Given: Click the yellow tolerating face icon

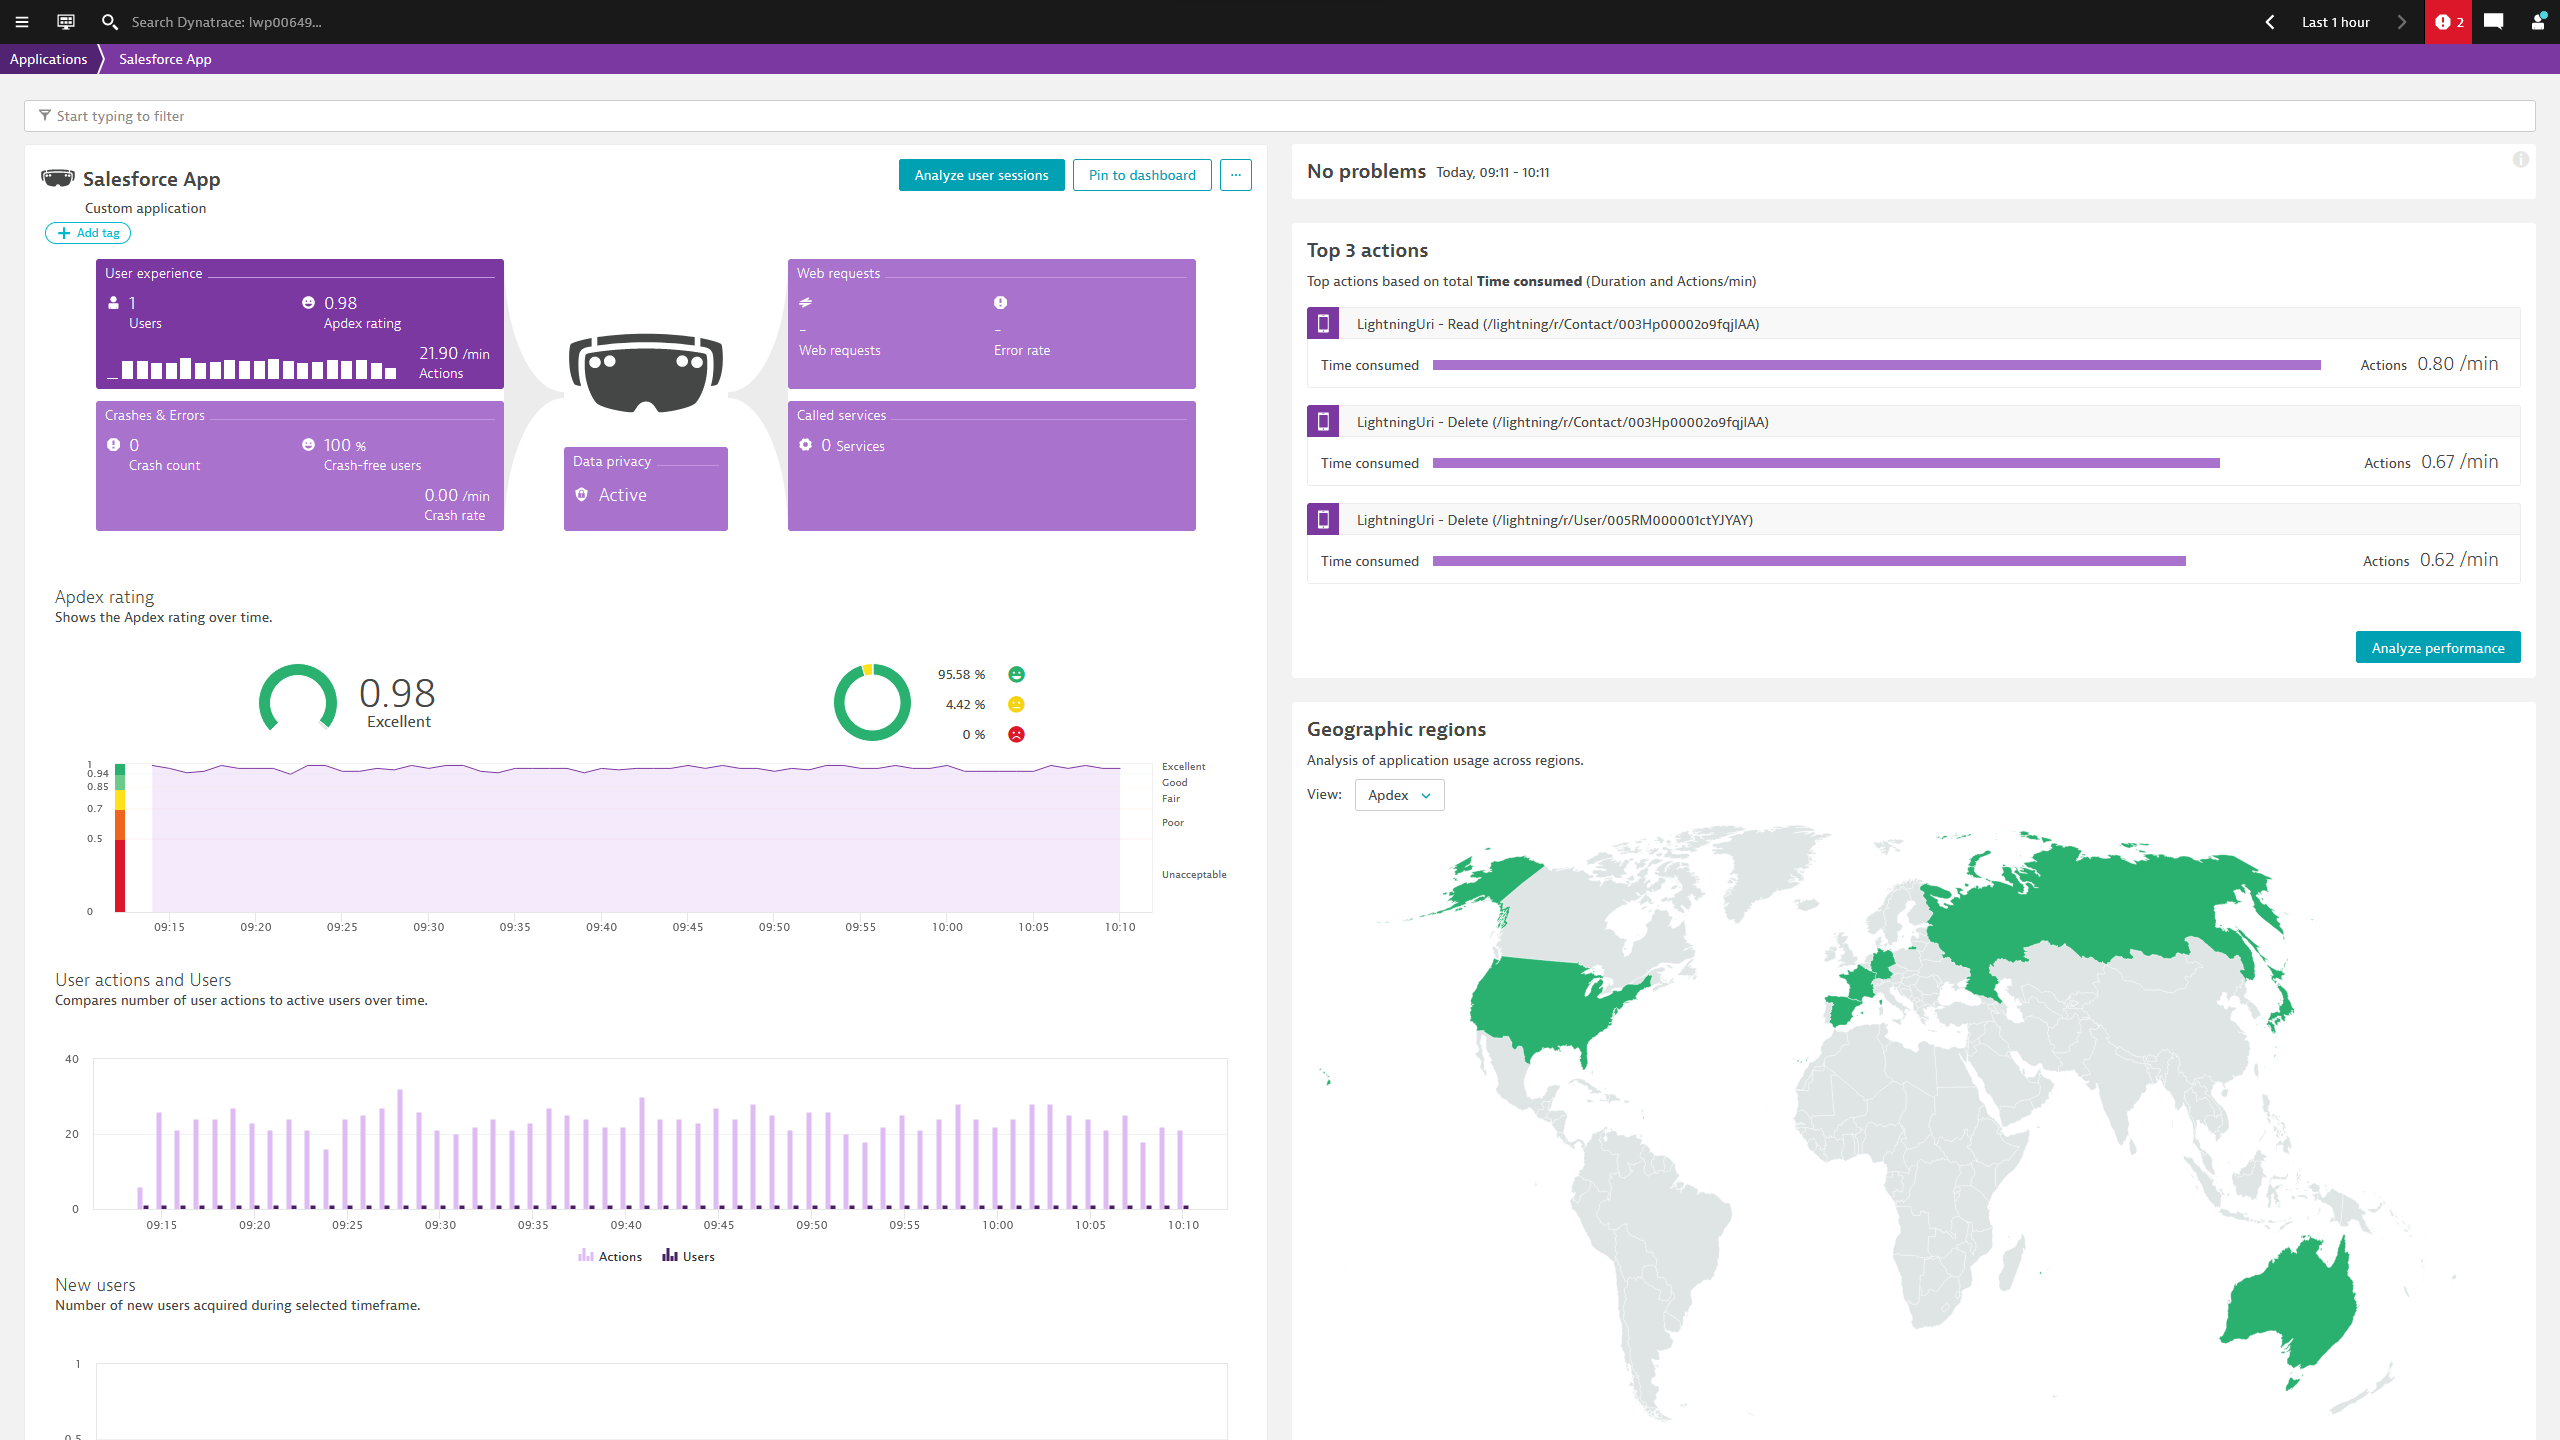Looking at the screenshot, I should pyautogui.click(x=1016, y=705).
